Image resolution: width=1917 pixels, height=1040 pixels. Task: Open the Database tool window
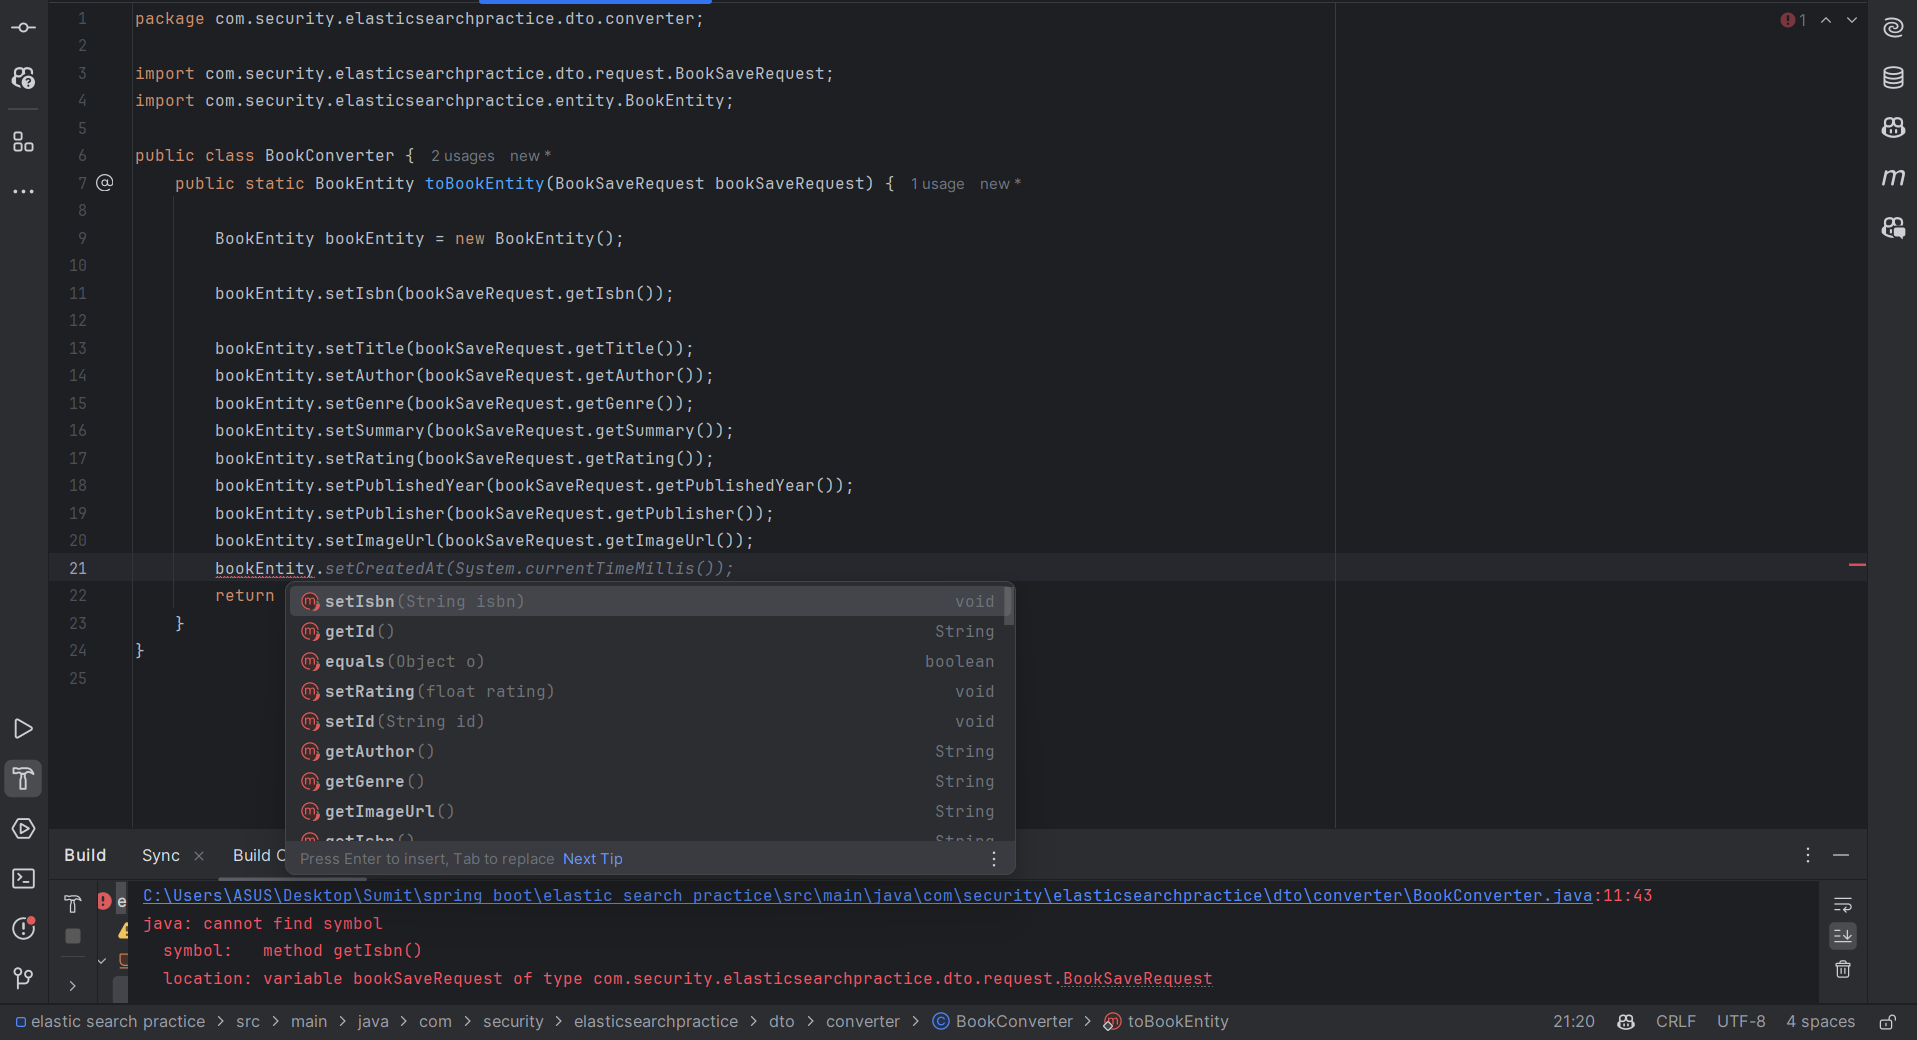(x=1893, y=78)
